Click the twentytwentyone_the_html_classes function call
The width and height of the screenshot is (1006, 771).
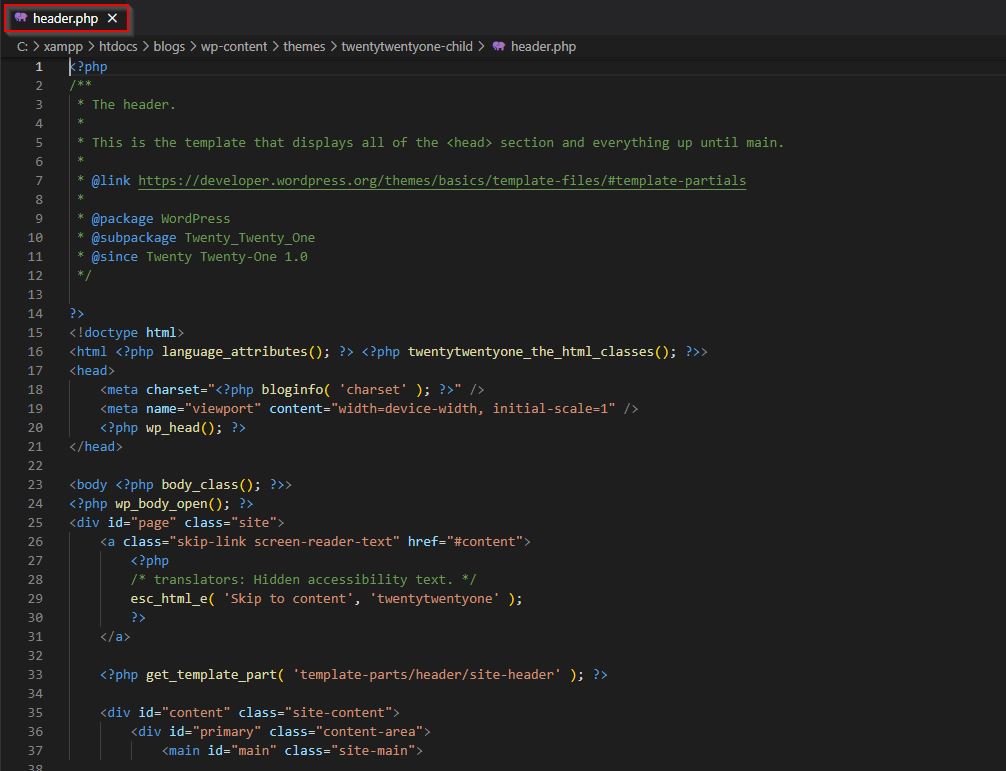pyautogui.click(x=531, y=352)
